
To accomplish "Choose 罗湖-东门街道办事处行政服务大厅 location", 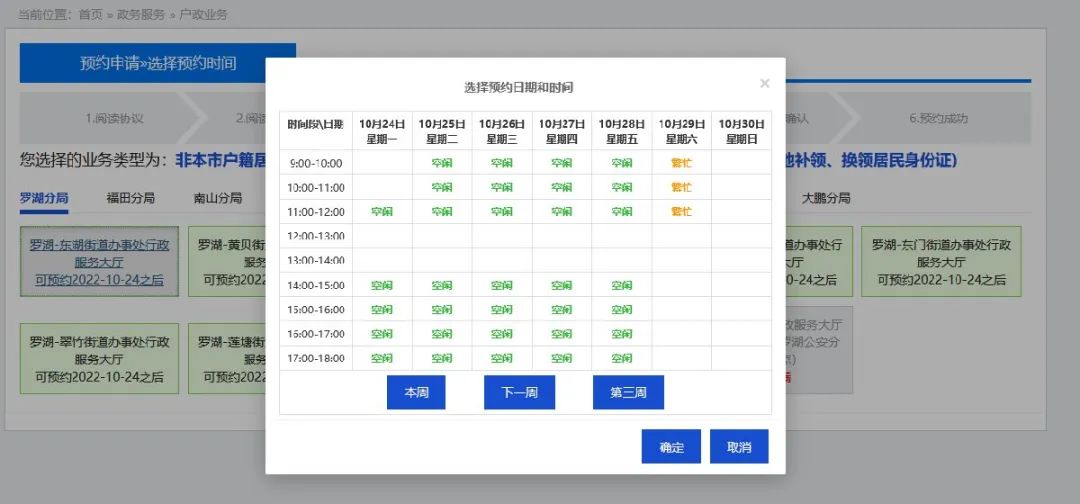I will (x=942, y=262).
